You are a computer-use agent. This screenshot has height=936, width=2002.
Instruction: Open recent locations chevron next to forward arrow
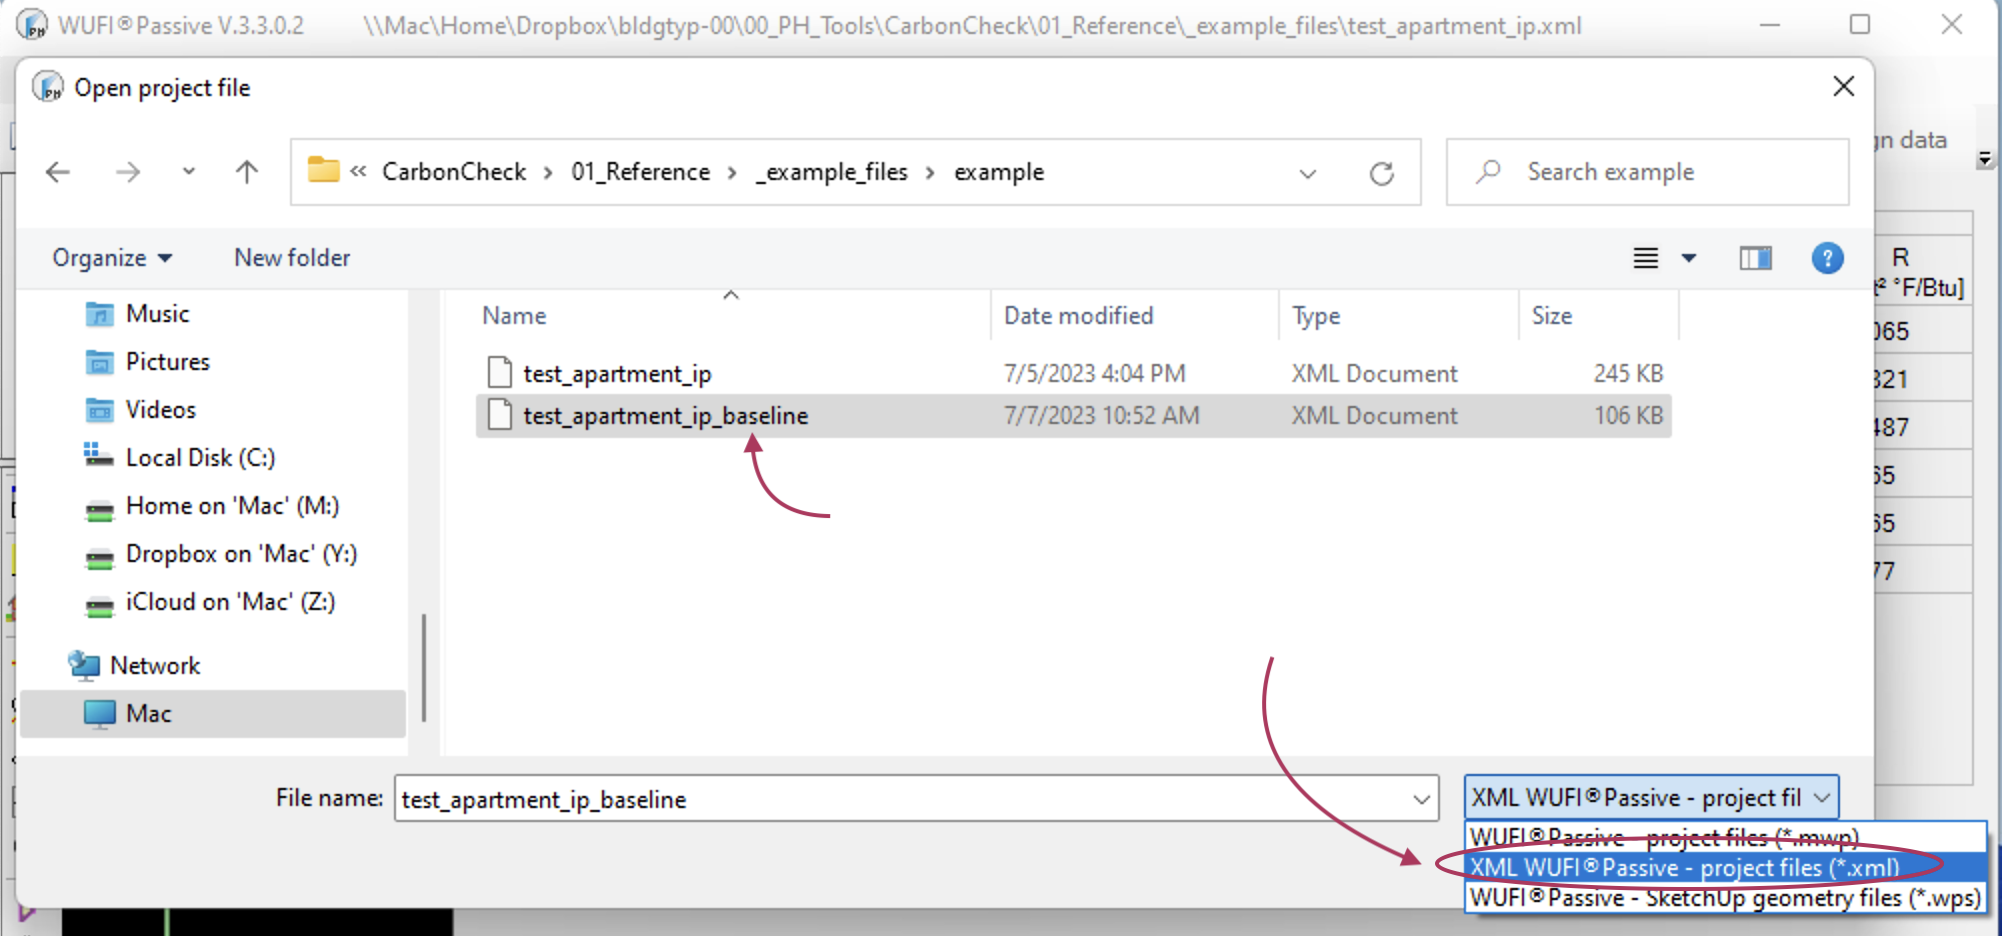point(189,172)
